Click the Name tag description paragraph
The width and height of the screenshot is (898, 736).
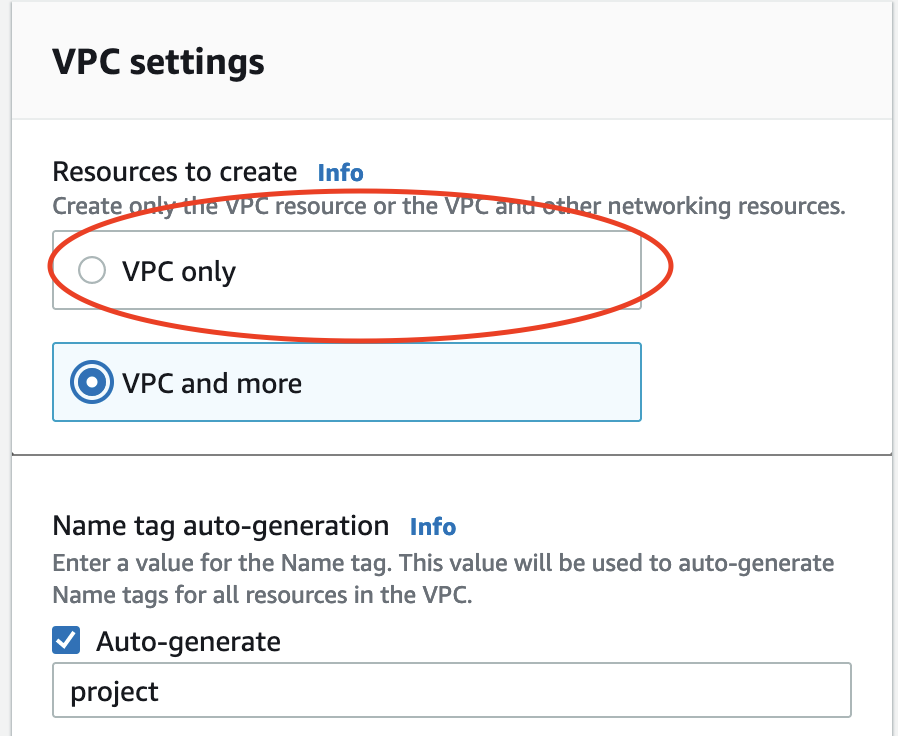443,579
